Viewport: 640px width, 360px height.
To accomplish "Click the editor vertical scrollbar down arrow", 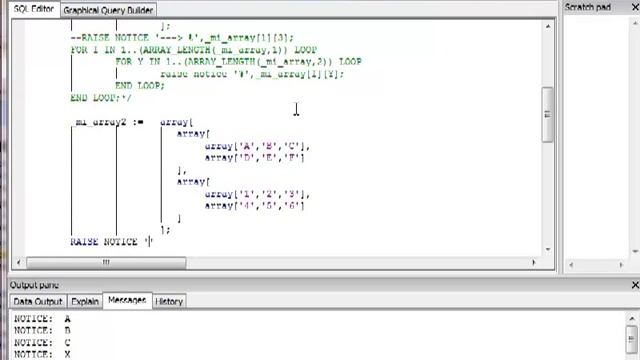I will coord(548,249).
